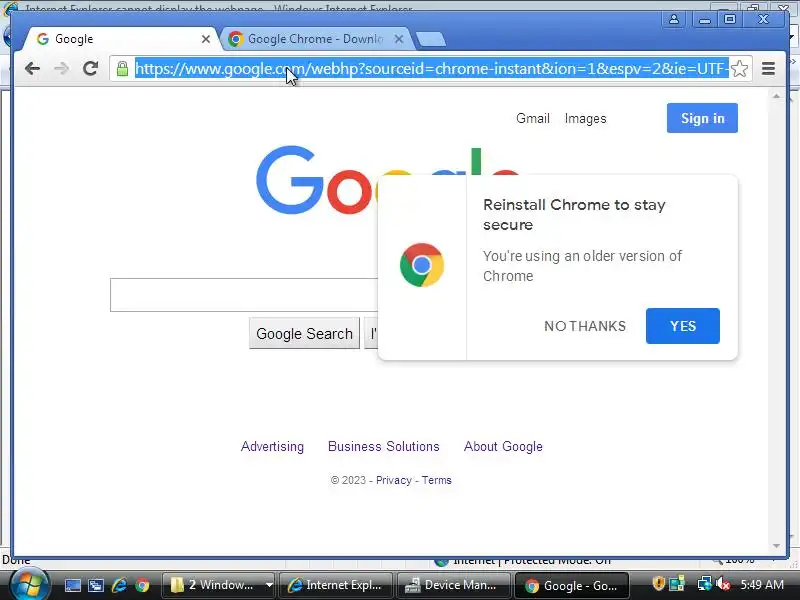Switch to Device Manager taskbar button
The height and width of the screenshot is (600, 800).
[x=453, y=585]
